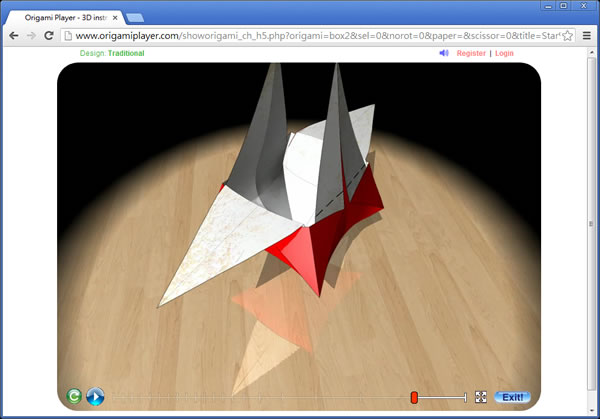Viewport: 600px width, 419px height.
Task: Click the scrollbar down arrow
Action: [x=592, y=410]
